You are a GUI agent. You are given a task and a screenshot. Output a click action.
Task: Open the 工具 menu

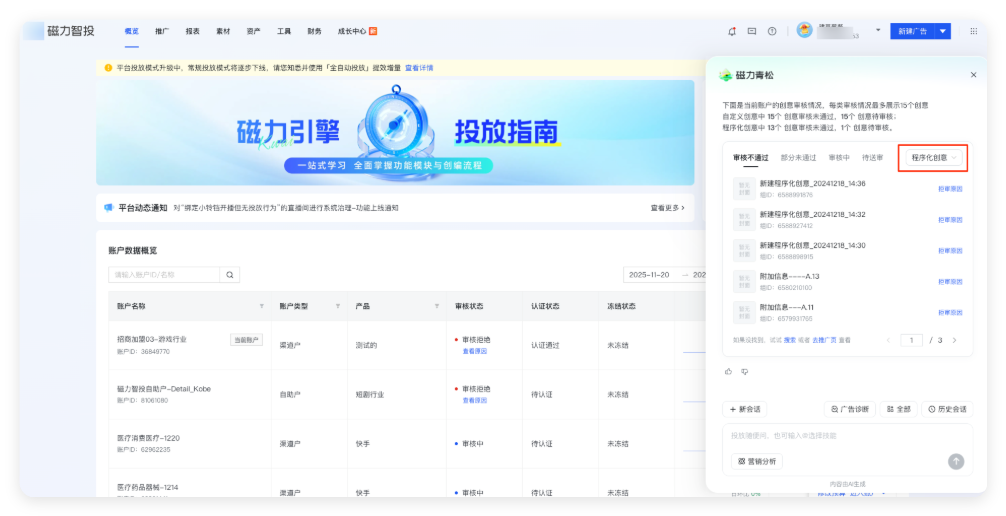pyautogui.click(x=284, y=31)
